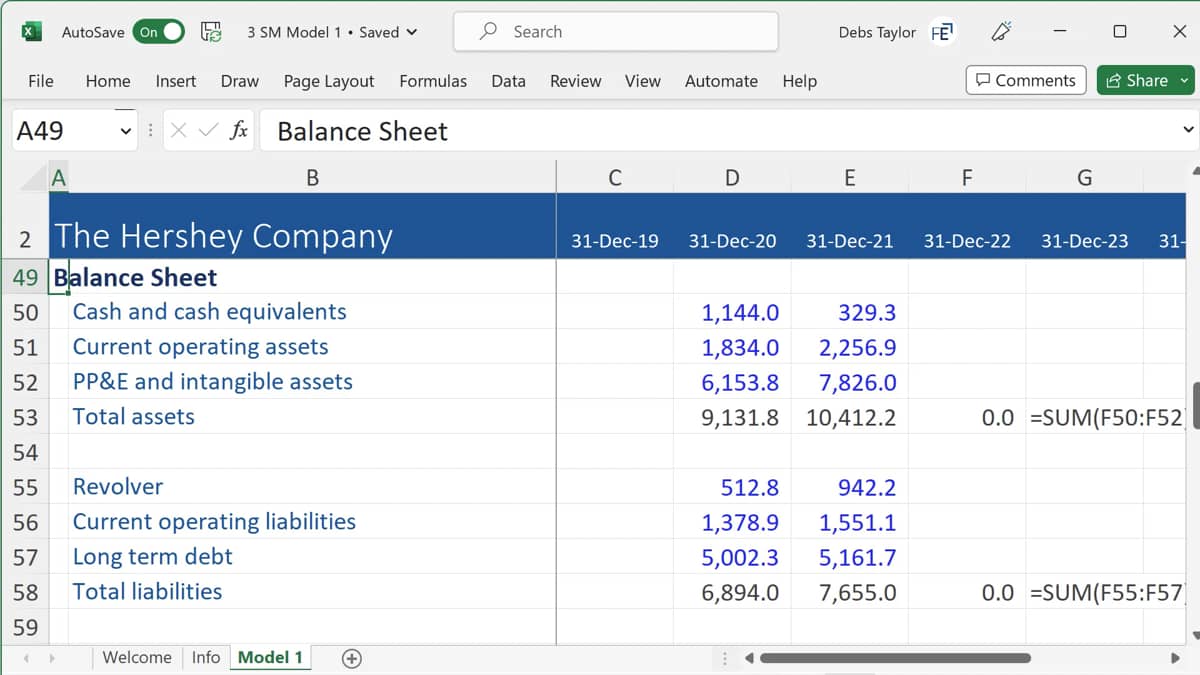Expand the Name Box dropdown arrow
This screenshot has height=675, width=1200.
[x=126, y=131]
